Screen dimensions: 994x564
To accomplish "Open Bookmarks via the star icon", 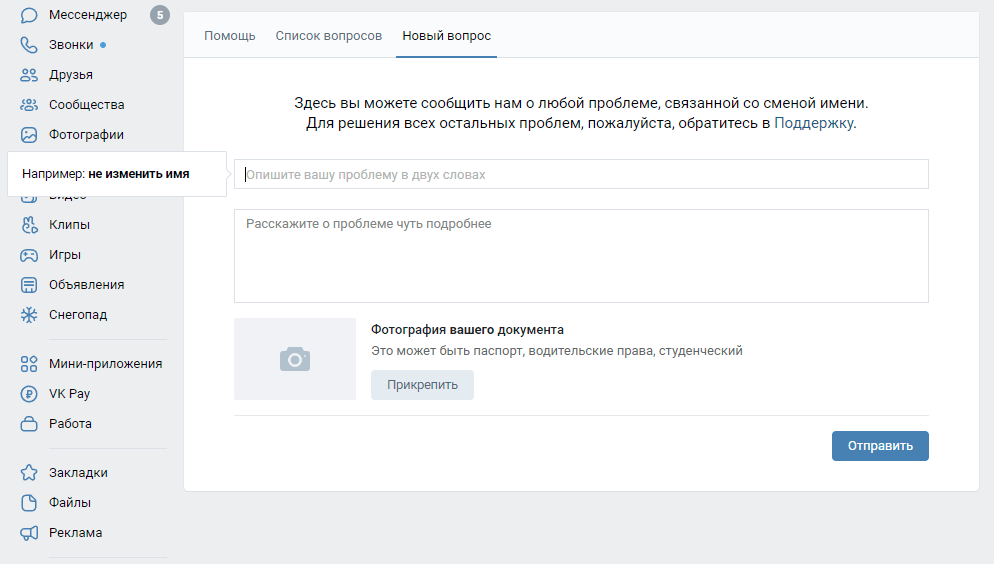I will coord(29,473).
